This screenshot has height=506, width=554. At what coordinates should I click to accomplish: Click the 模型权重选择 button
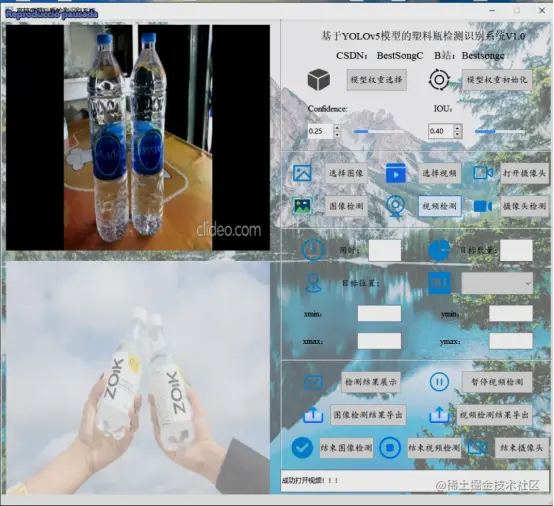376,80
